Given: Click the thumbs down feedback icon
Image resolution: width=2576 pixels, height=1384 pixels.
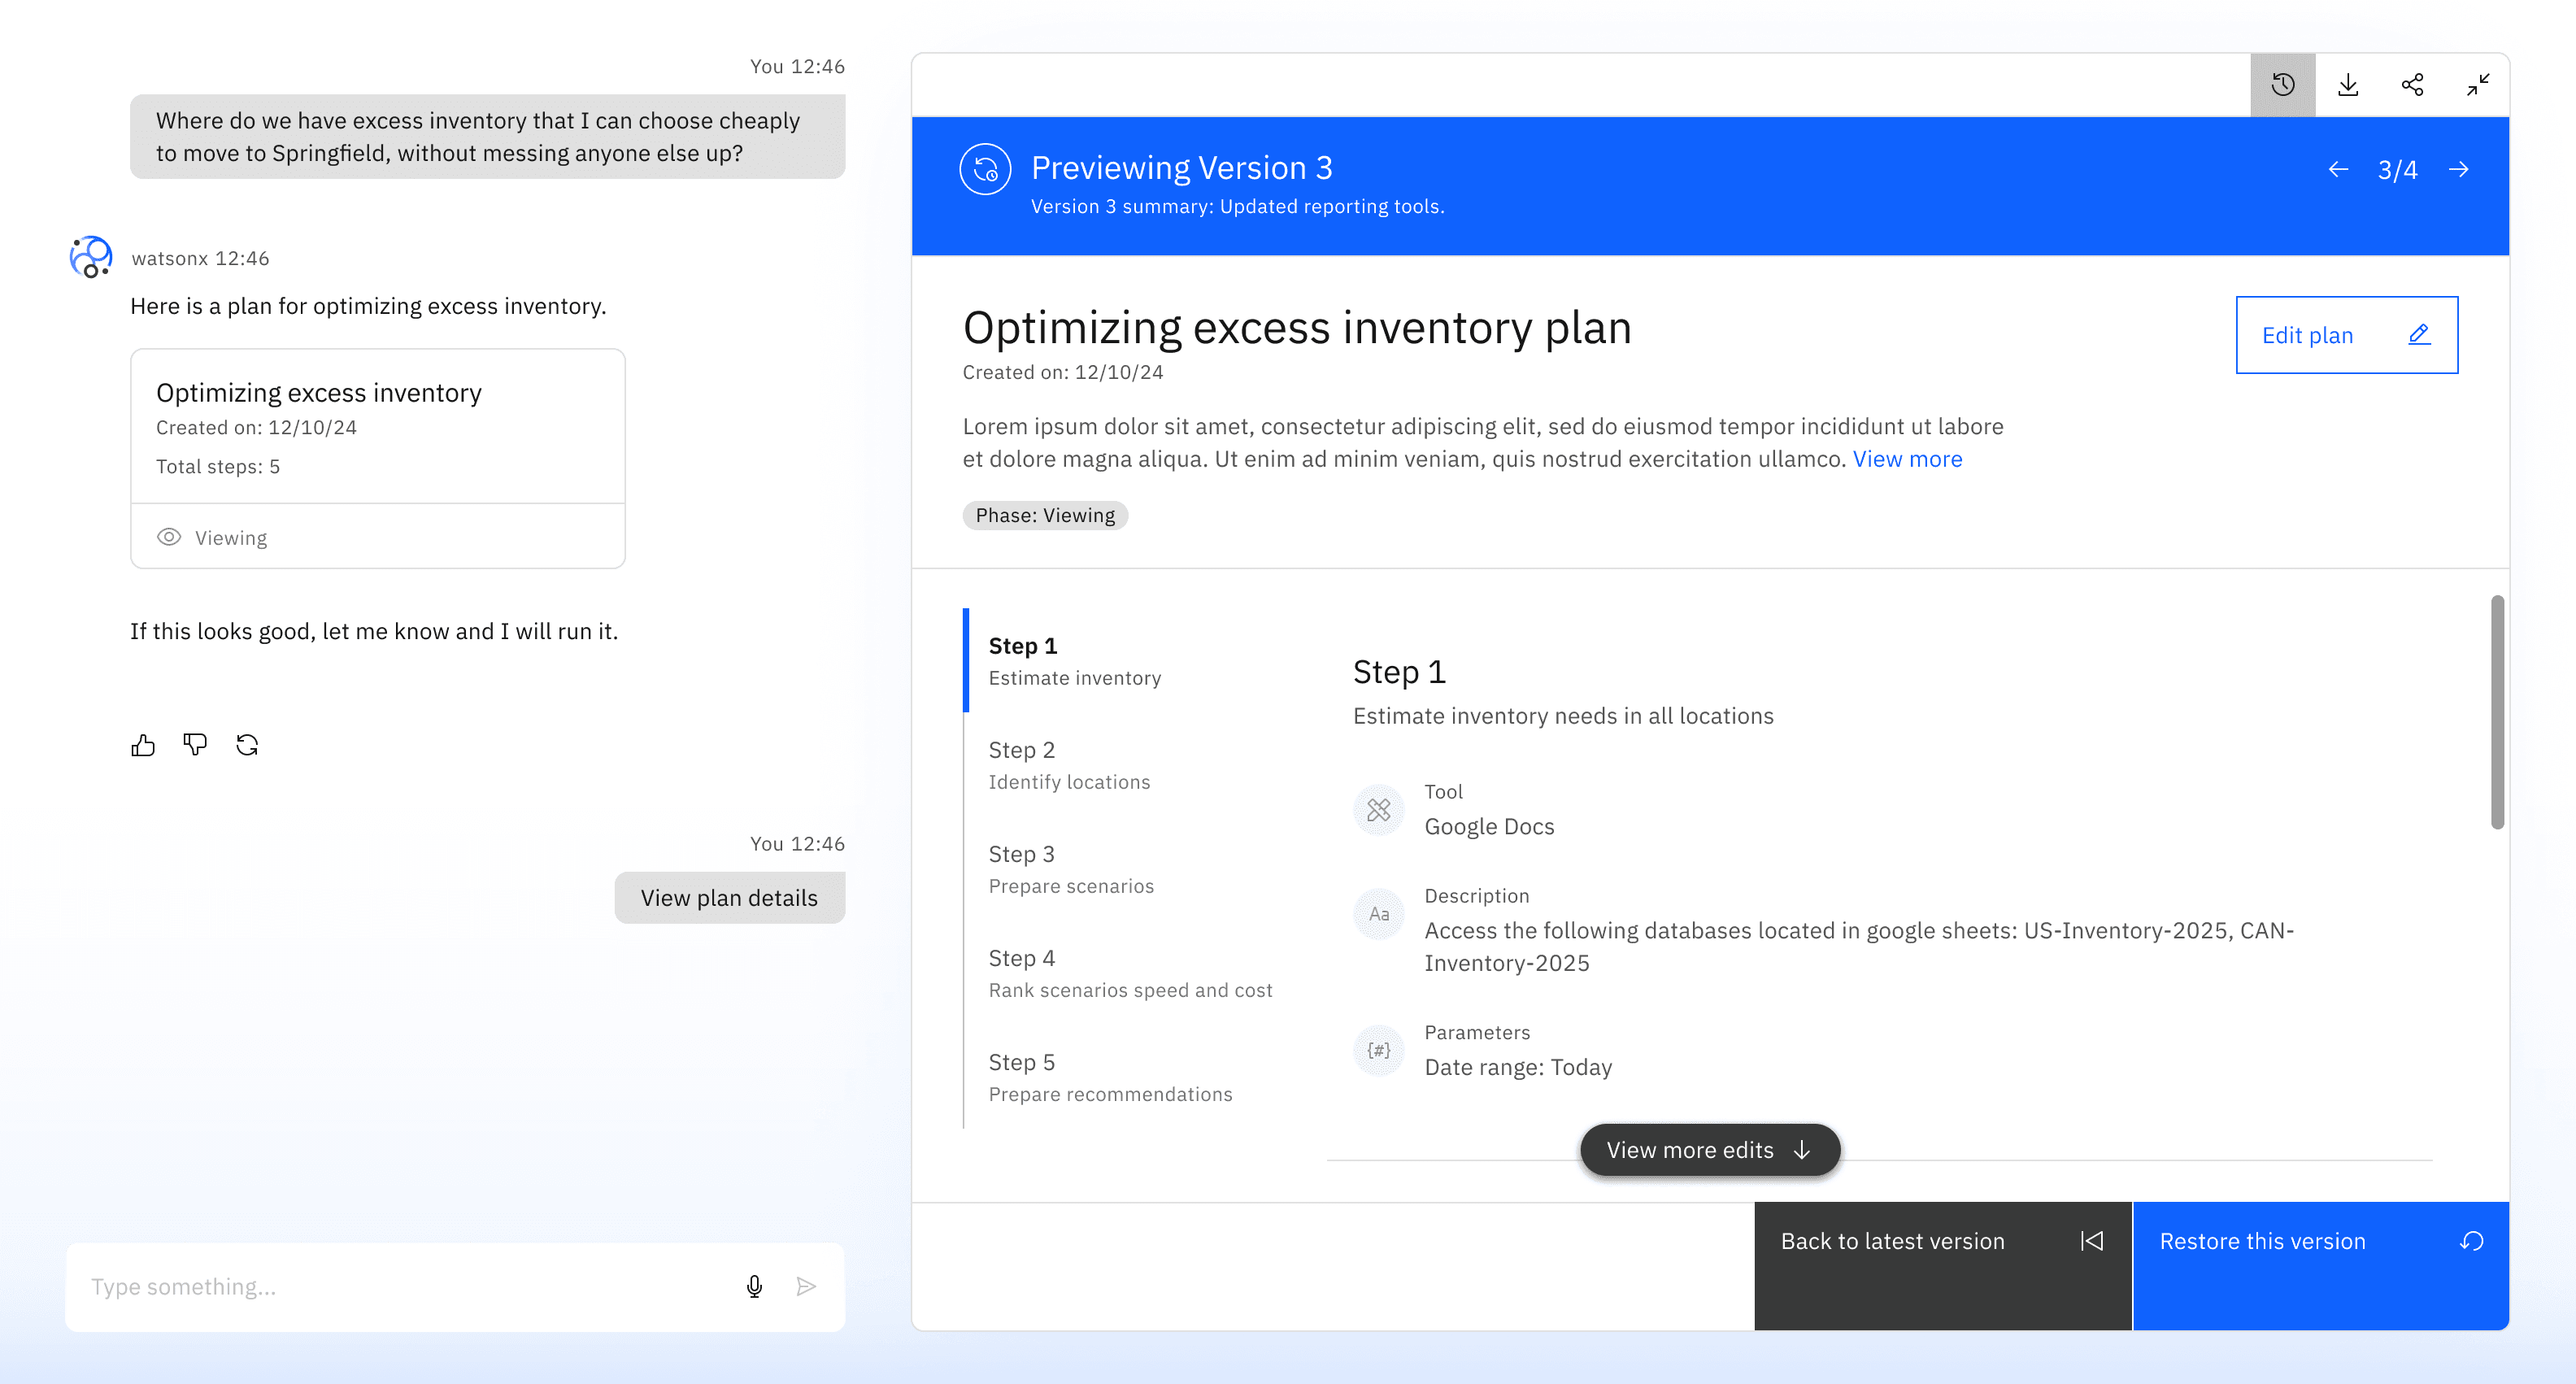Looking at the screenshot, I should (195, 745).
